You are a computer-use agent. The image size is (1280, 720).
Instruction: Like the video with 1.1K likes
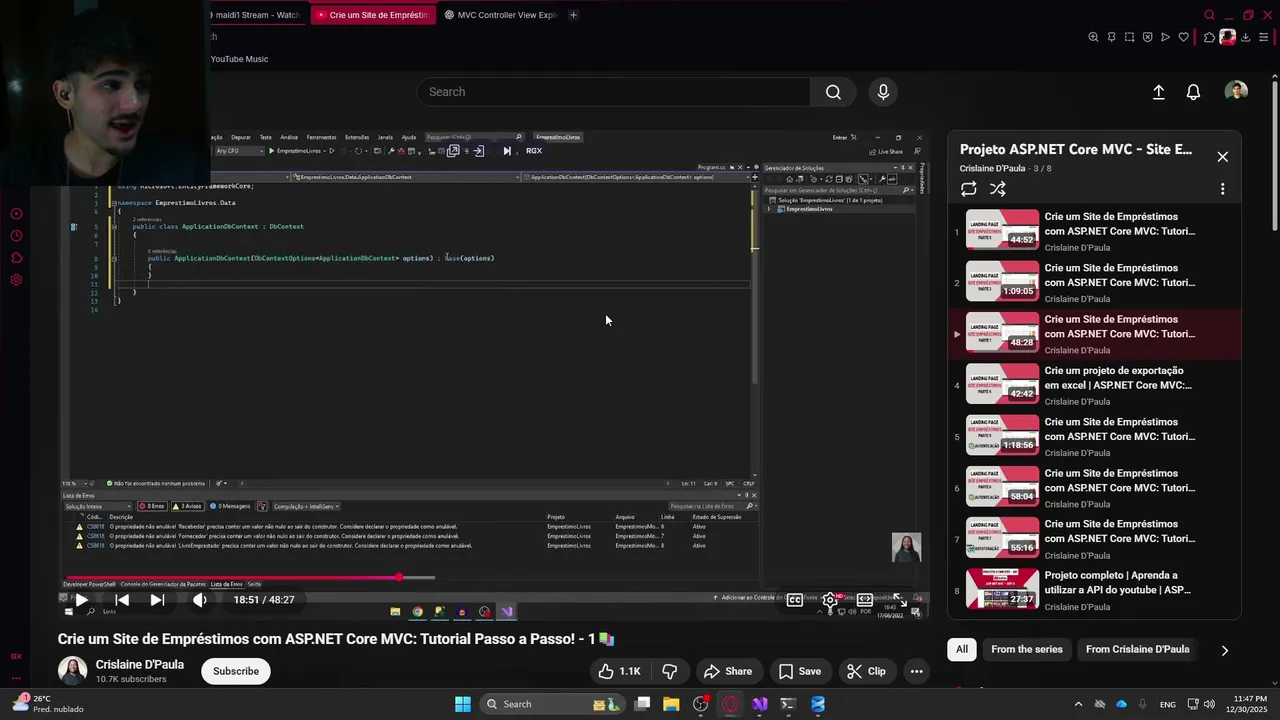(619, 671)
